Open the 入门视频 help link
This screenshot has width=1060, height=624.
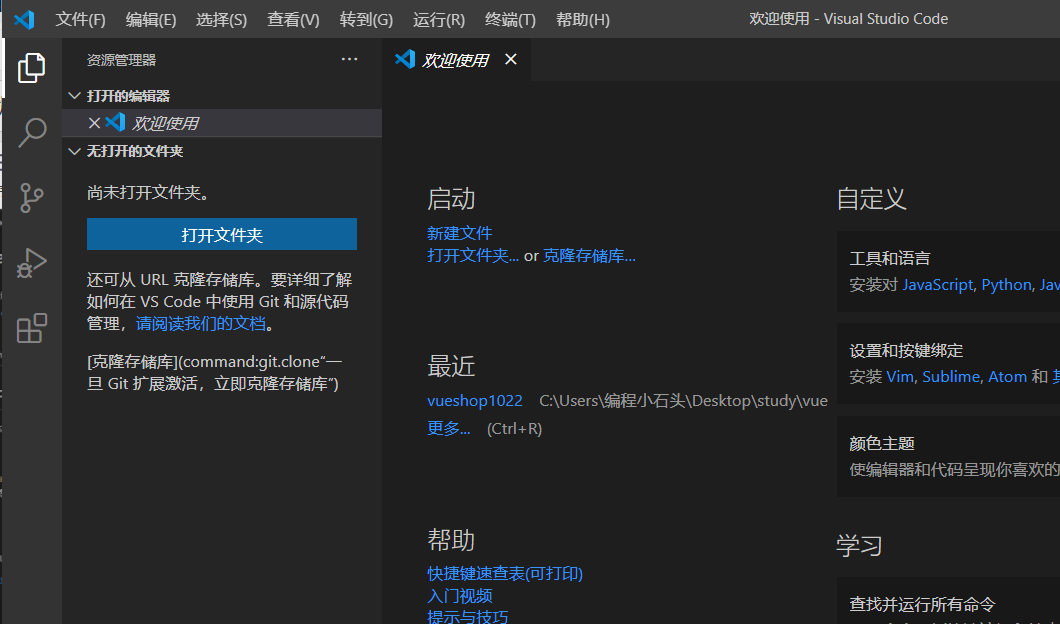click(x=460, y=596)
